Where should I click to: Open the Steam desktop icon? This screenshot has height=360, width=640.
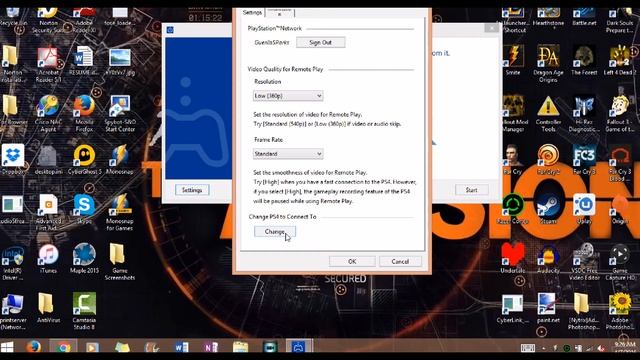click(548, 209)
